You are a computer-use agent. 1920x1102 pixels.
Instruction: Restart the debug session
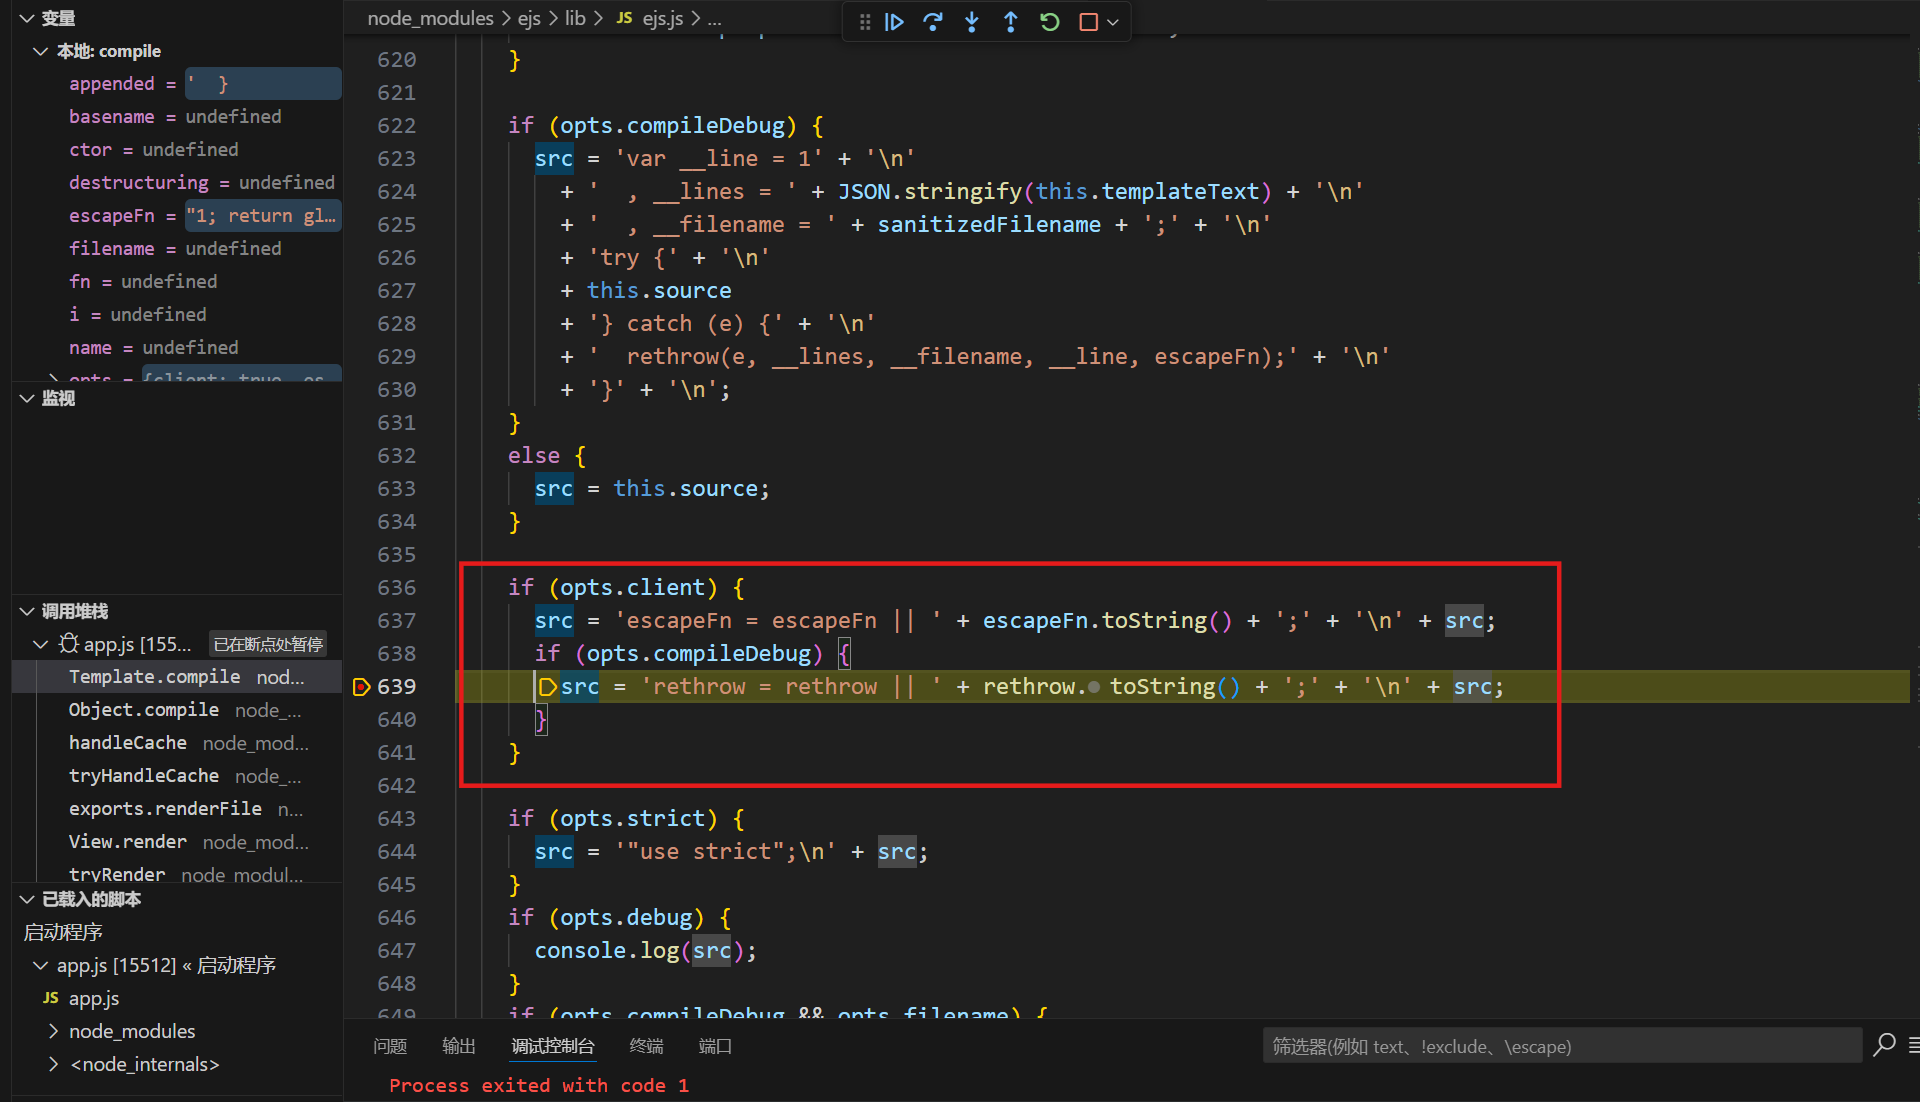click(x=1049, y=22)
